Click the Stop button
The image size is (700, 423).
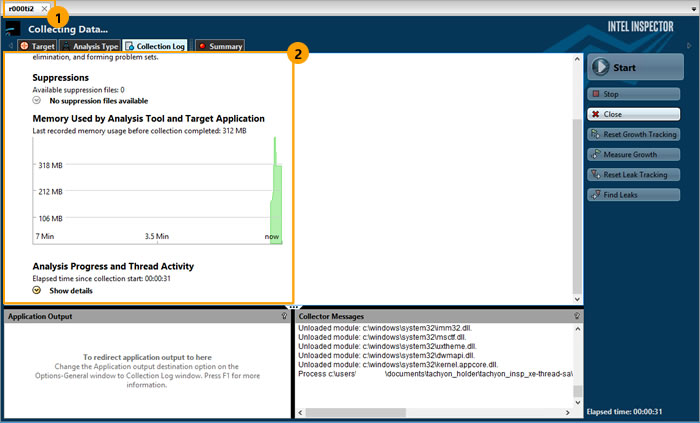(634, 94)
